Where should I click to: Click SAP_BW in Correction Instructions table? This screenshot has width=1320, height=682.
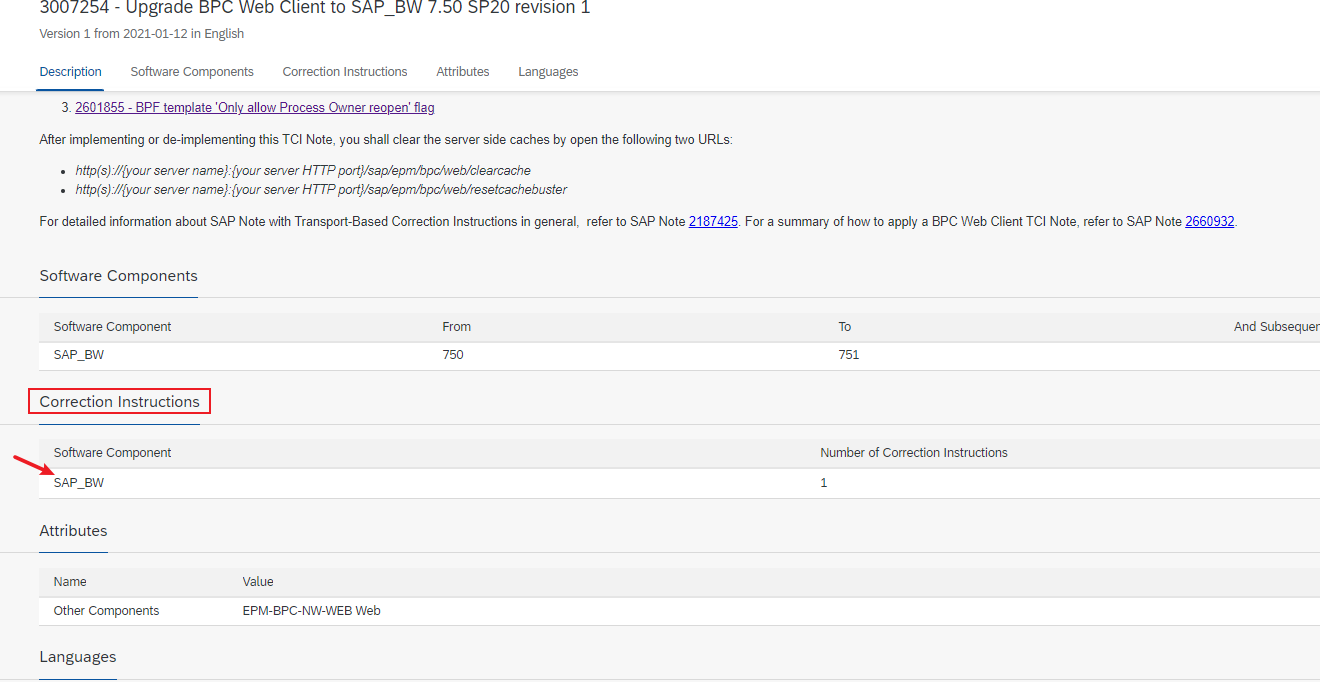click(x=79, y=483)
